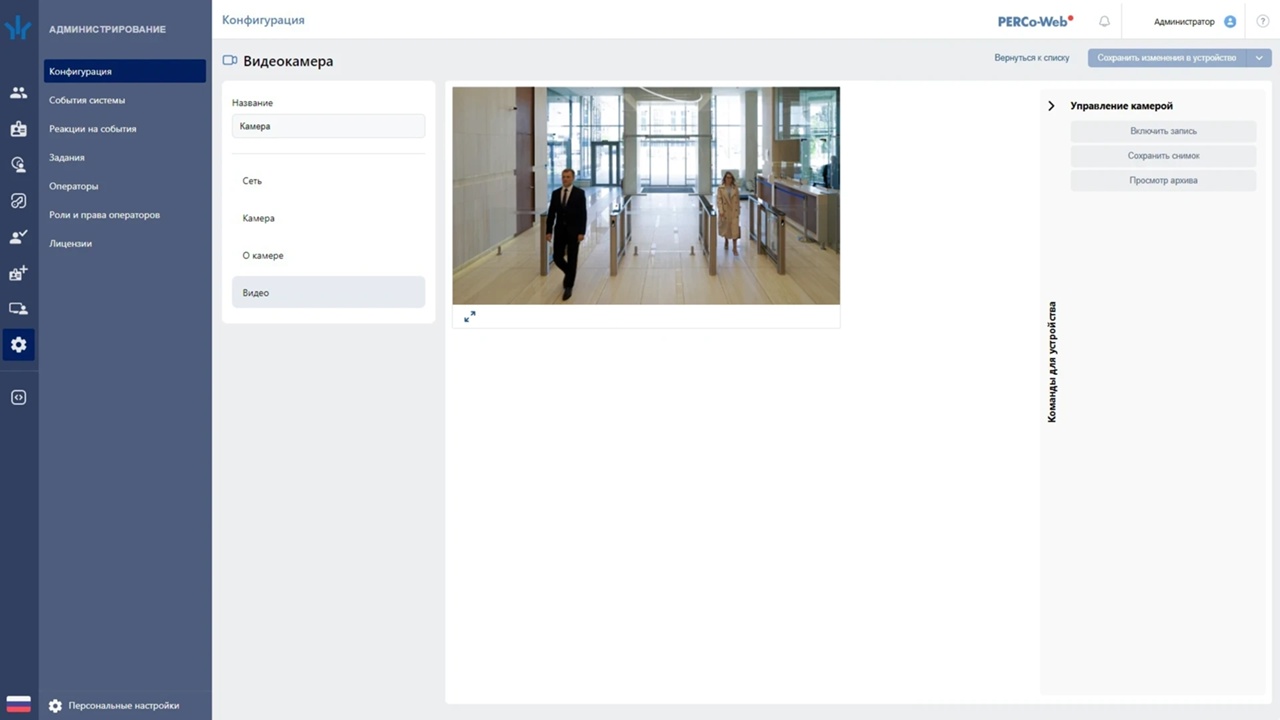This screenshot has height=720, width=1280.
Task: Expand the video preview to fullscreen
Action: [x=470, y=316]
